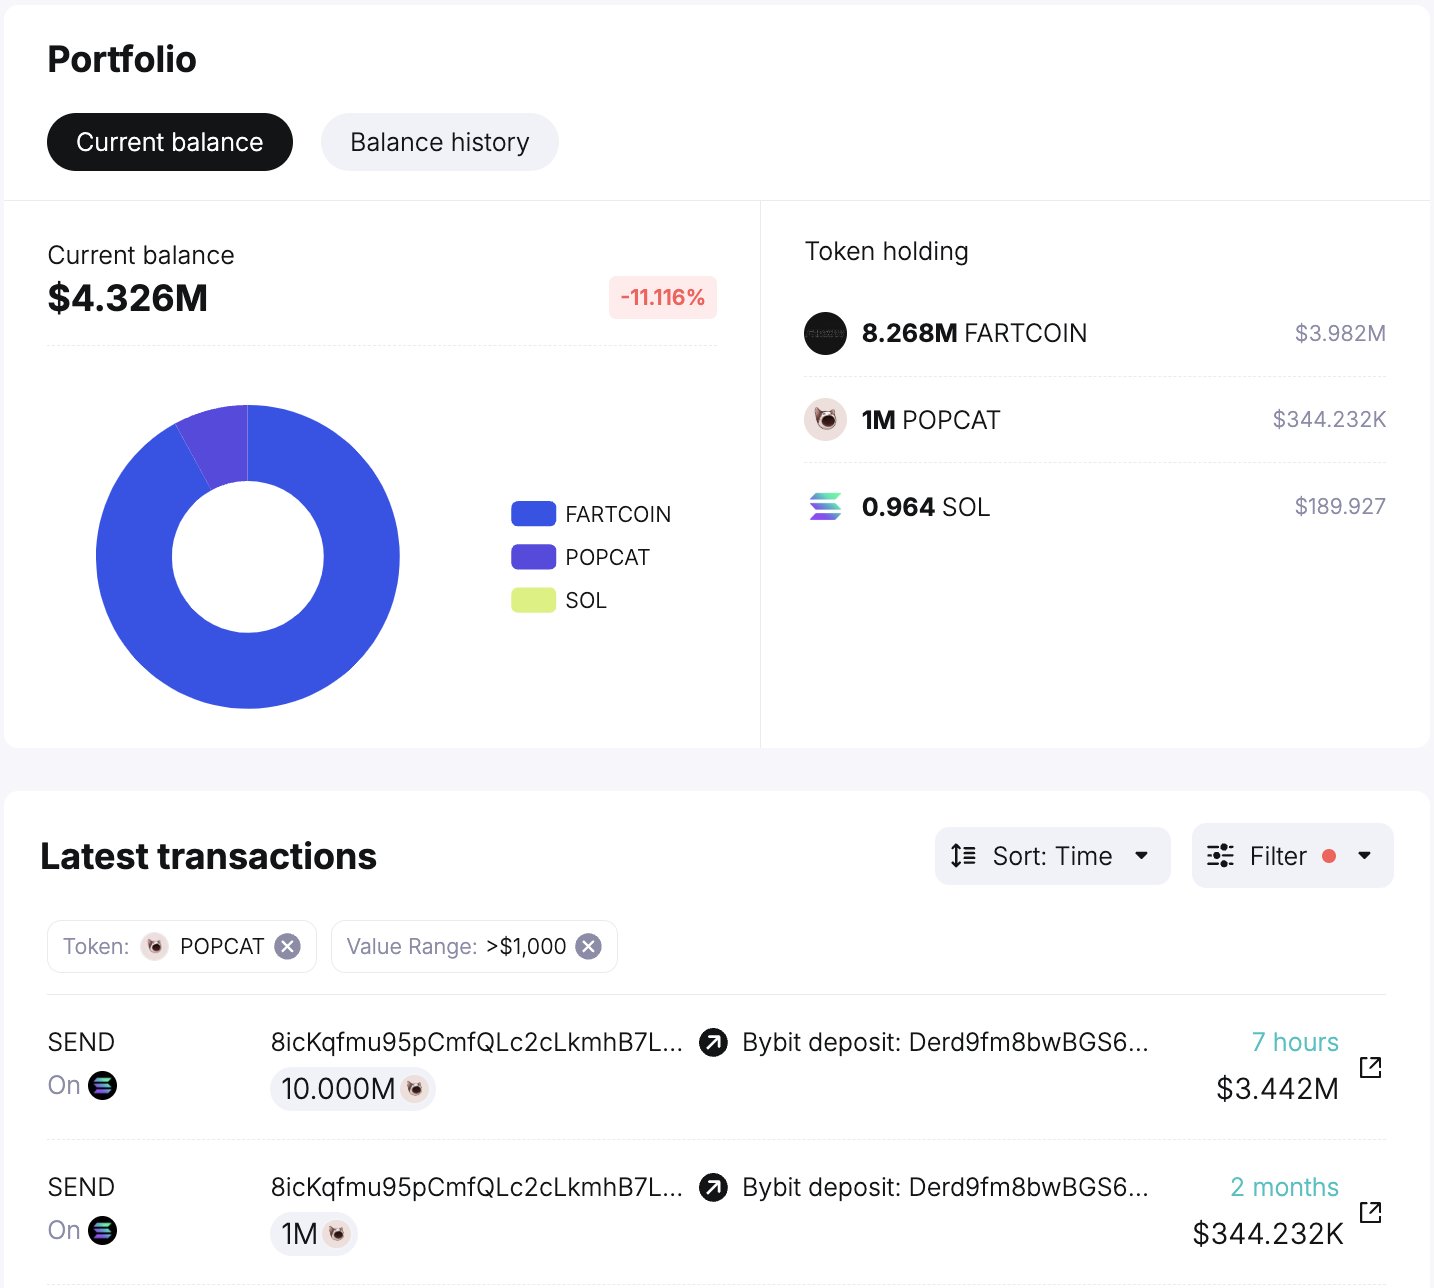The height and width of the screenshot is (1288, 1434).
Task: Click Solana chain icon on first transaction
Action: click(x=102, y=1085)
